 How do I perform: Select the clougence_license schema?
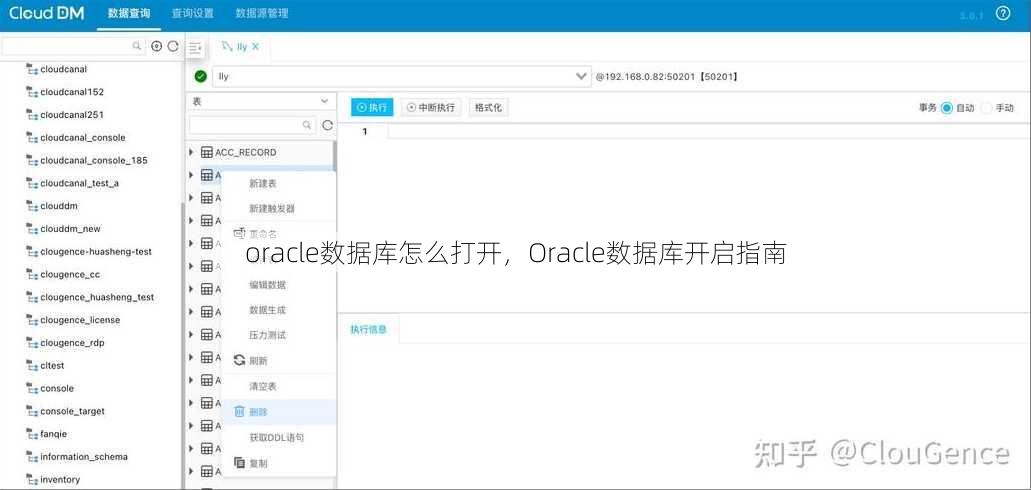pyautogui.click(x=80, y=320)
